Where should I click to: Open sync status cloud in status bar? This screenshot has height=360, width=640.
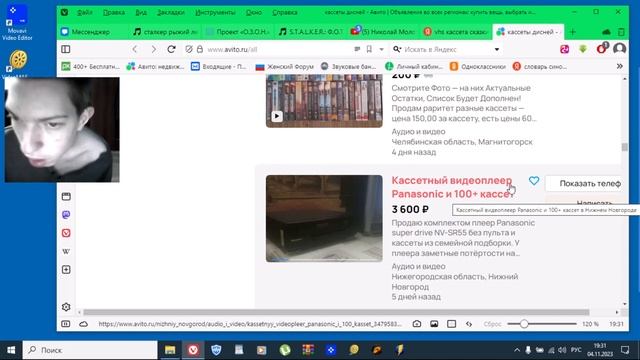[x=84, y=324]
